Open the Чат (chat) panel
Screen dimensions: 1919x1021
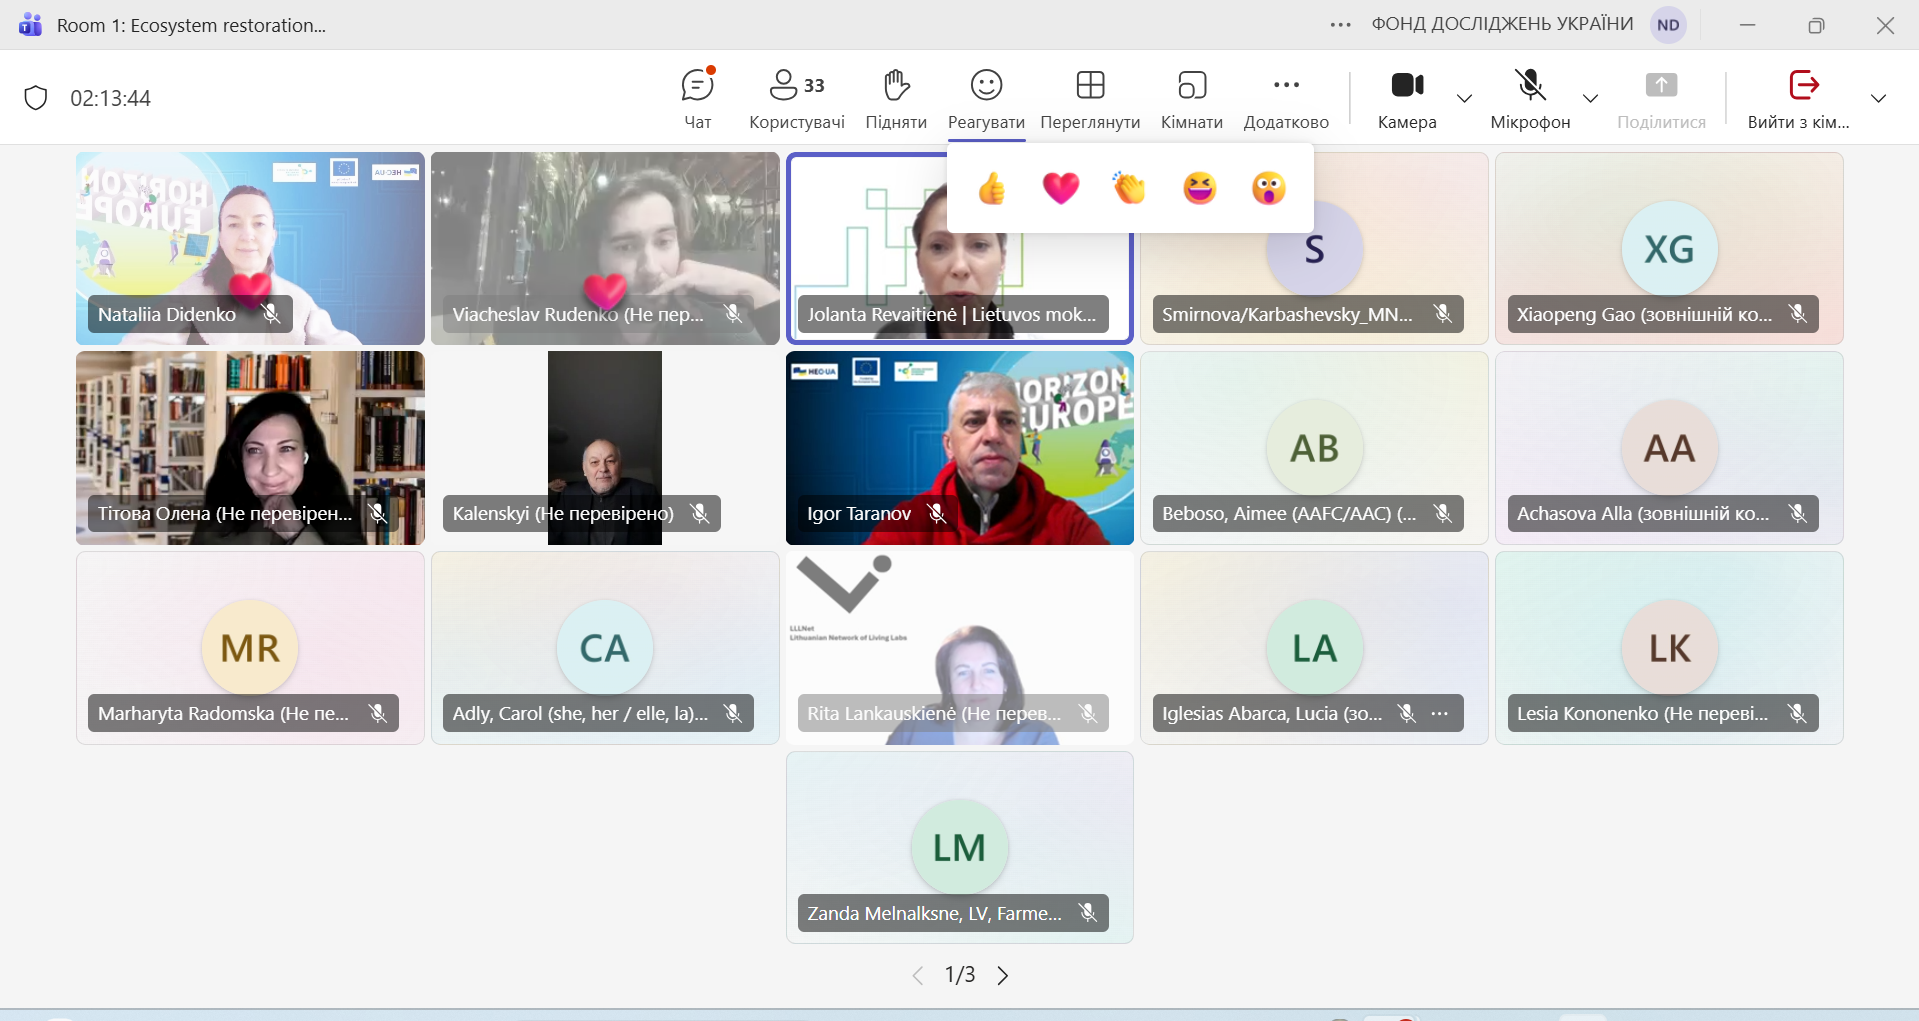tap(697, 98)
